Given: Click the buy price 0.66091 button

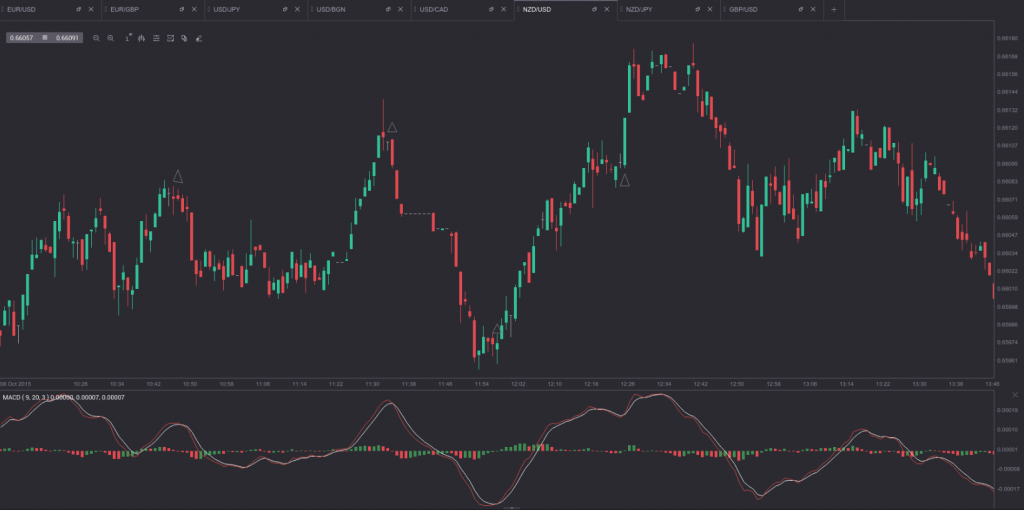Looking at the screenshot, I should [x=67, y=38].
